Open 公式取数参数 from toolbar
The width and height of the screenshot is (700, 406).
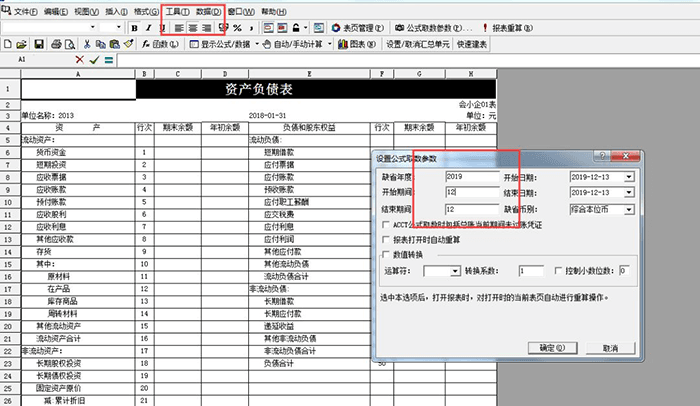click(x=433, y=28)
